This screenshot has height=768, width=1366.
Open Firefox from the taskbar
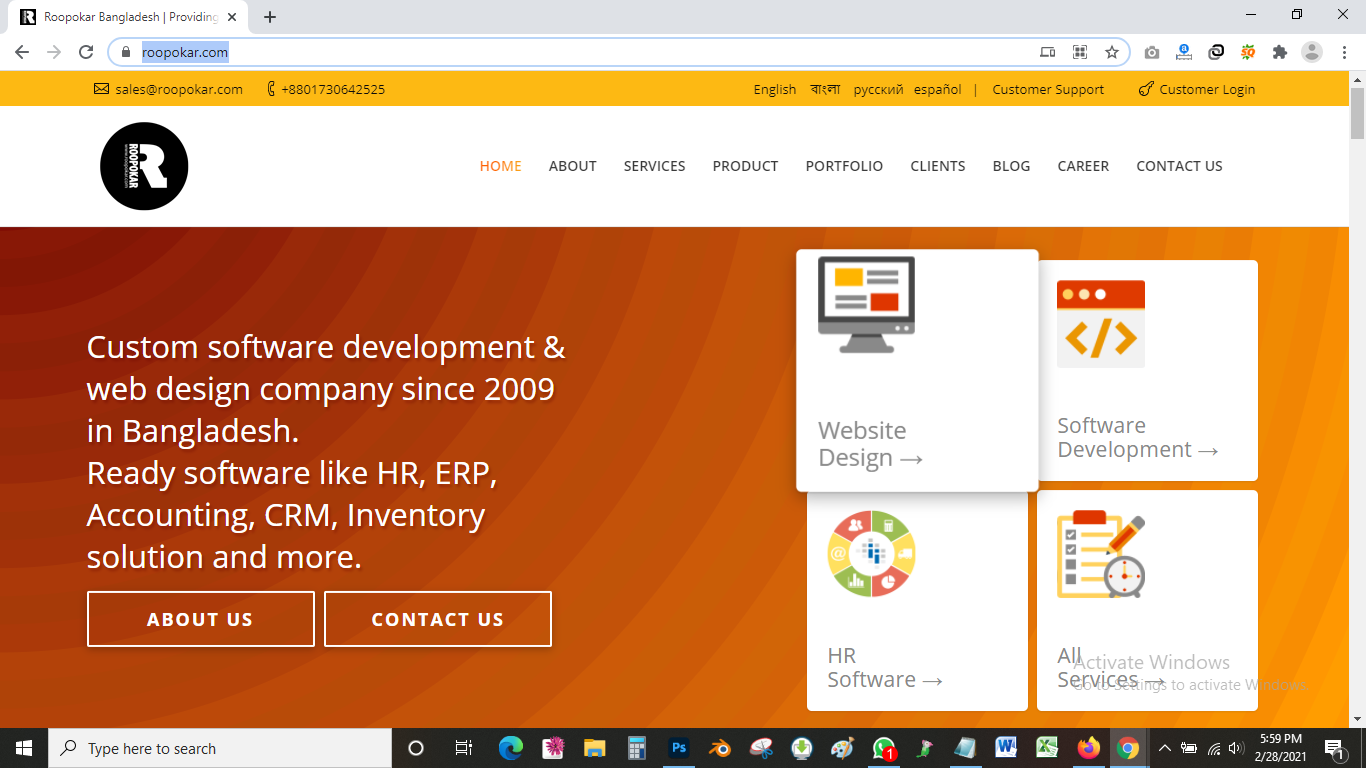[1088, 748]
